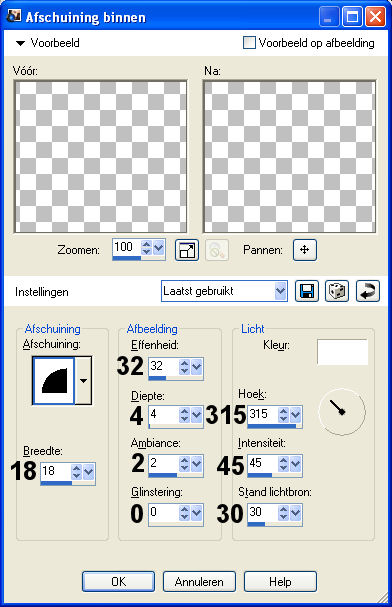Click the fit preview to window icon
392x607 pixels.
click(187, 250)
